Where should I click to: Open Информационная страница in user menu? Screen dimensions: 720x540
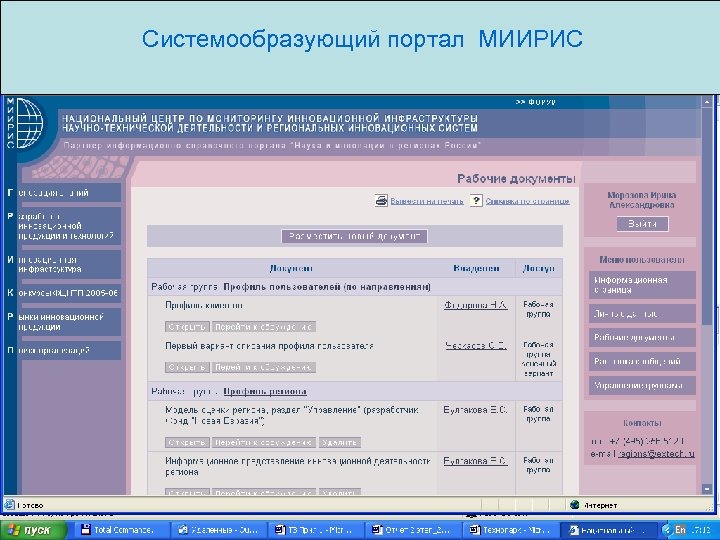click(642, 285)
